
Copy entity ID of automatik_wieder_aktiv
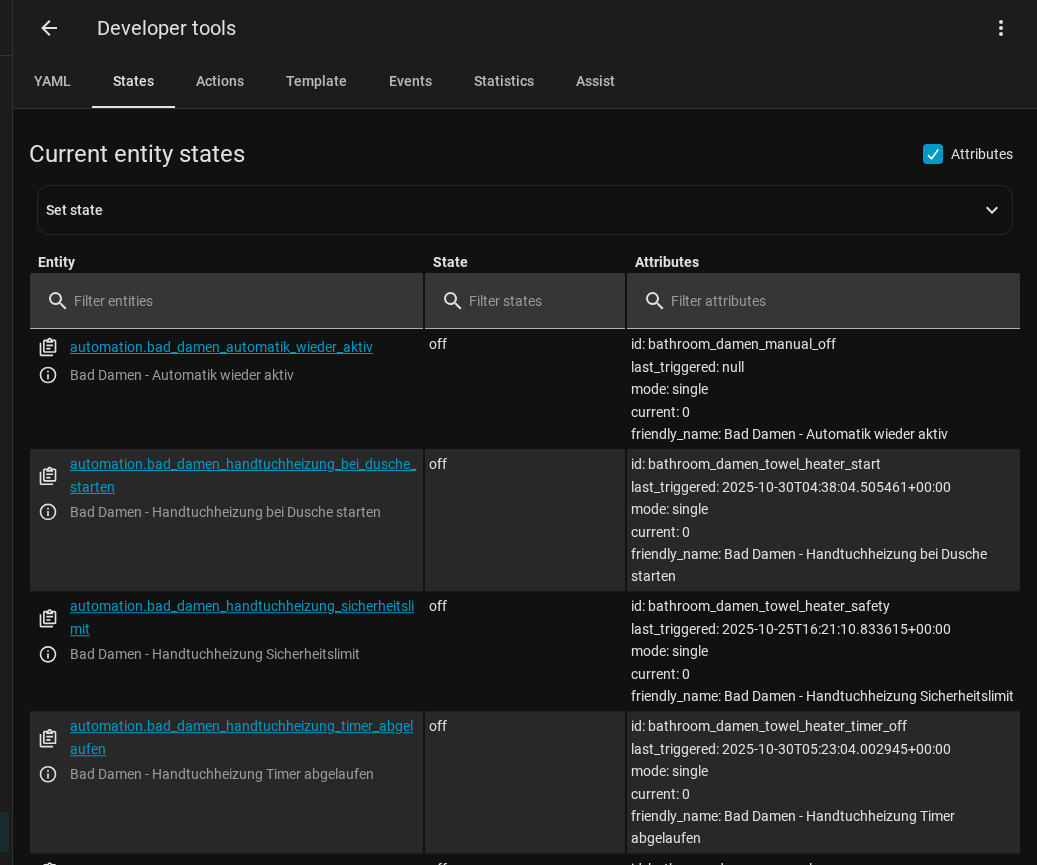(48, 347)
